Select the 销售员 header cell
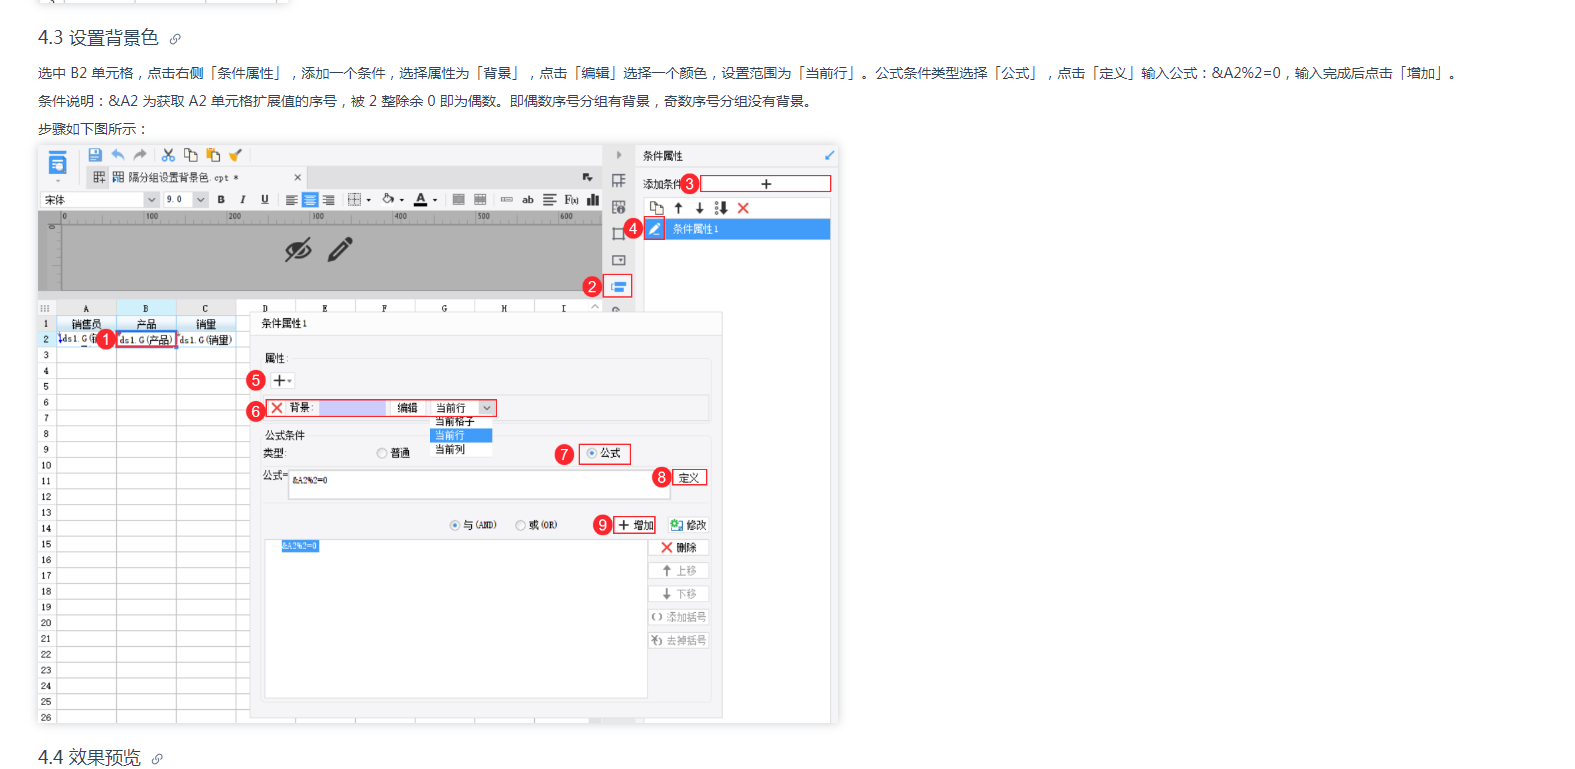Image resolution: width=1575 pixels, height=769 pixels. click(86, 324)
